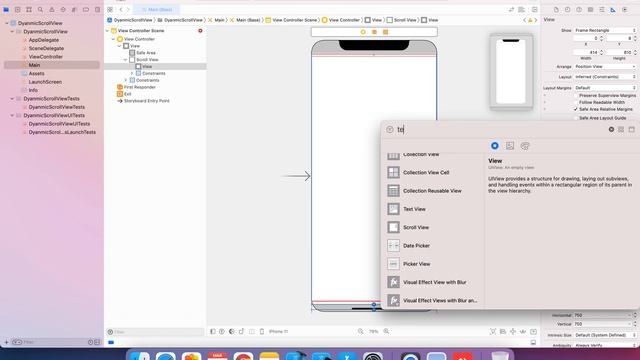Image resolution: width=640 pixels, height=360 pixels.
Task: Click the Width stepper in inspector
Action: [601, 53]
